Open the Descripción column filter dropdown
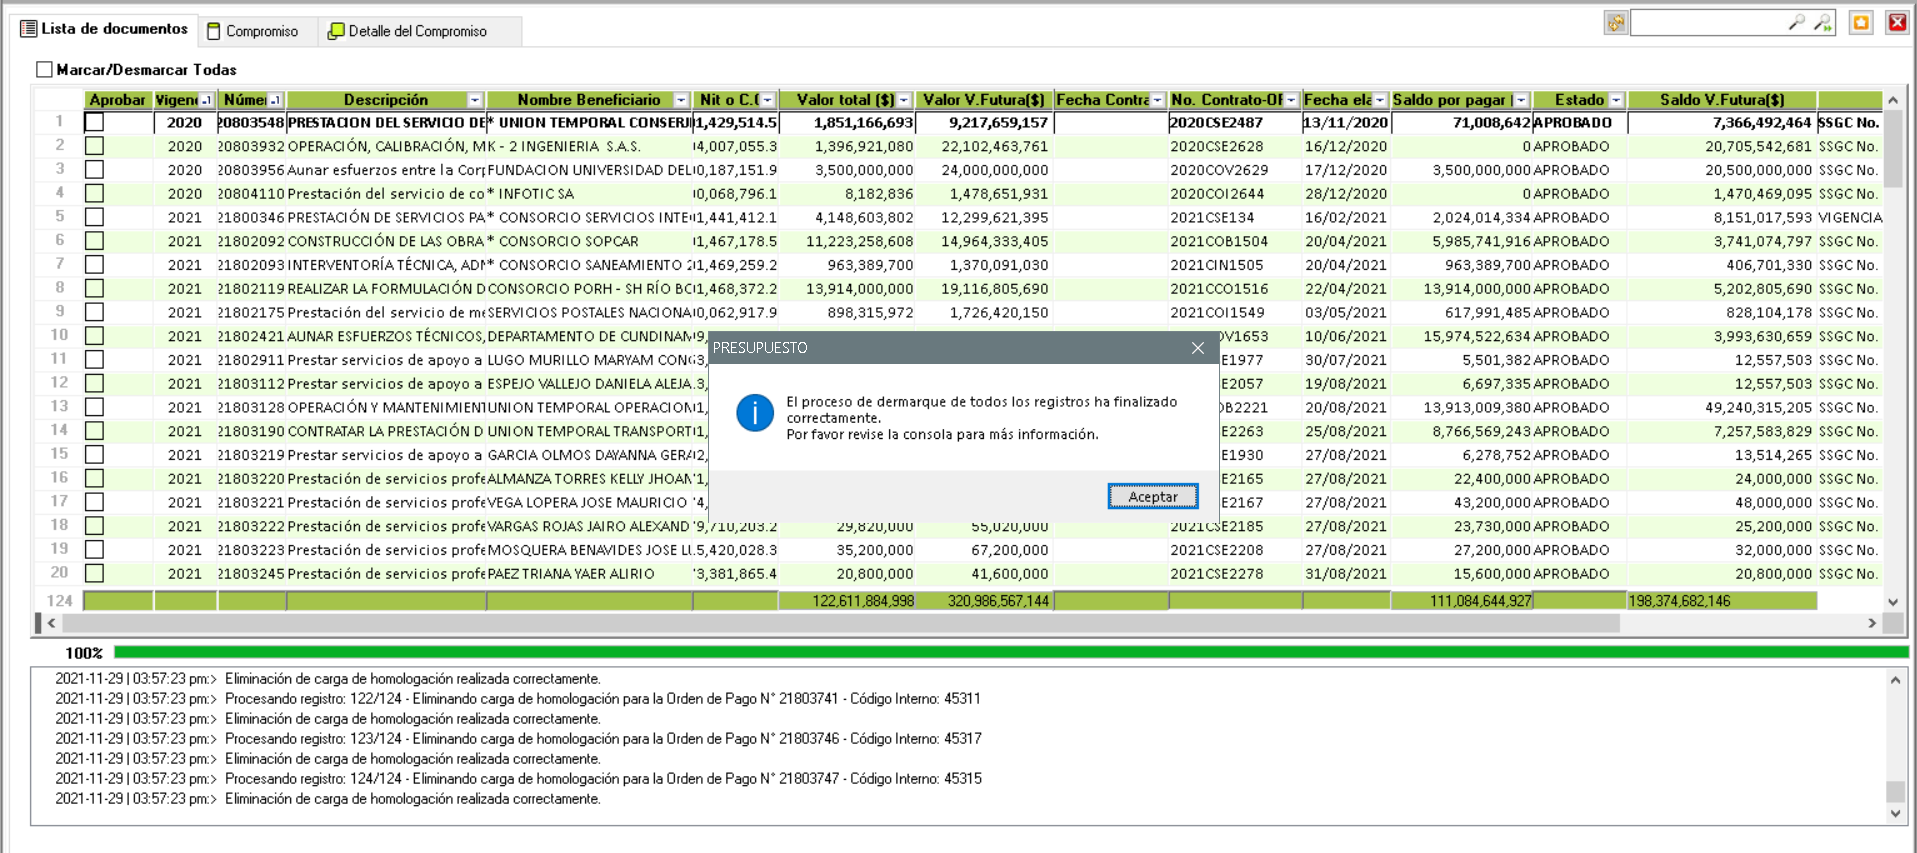This screenshot has width=1917, height=853. (x=475, y=100)
